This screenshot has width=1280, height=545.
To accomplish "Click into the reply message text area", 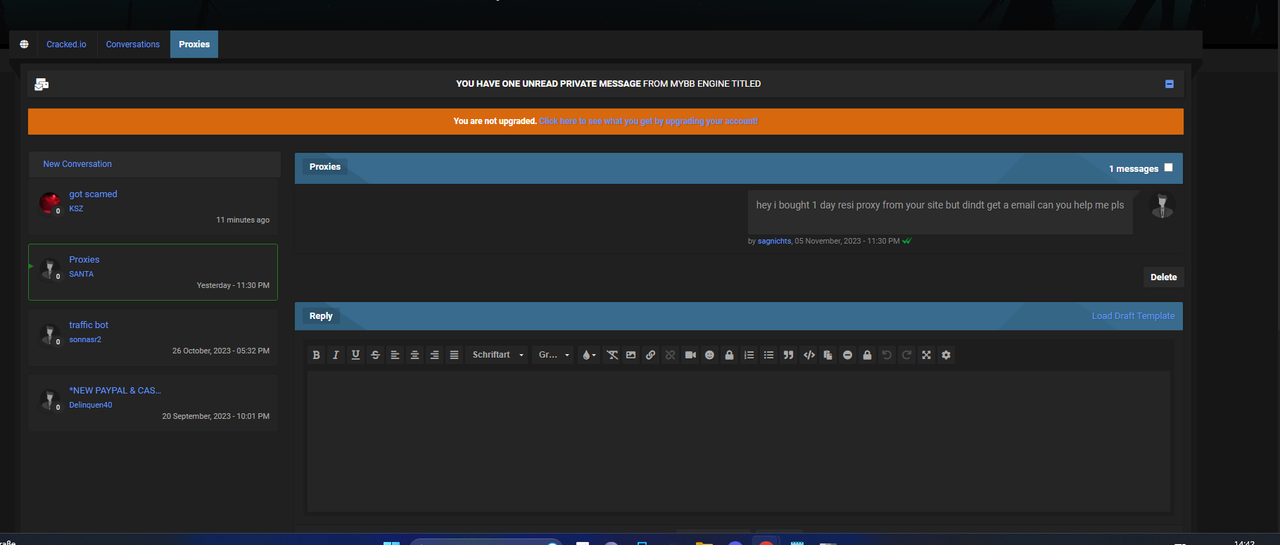I will (x=738, y=442).
